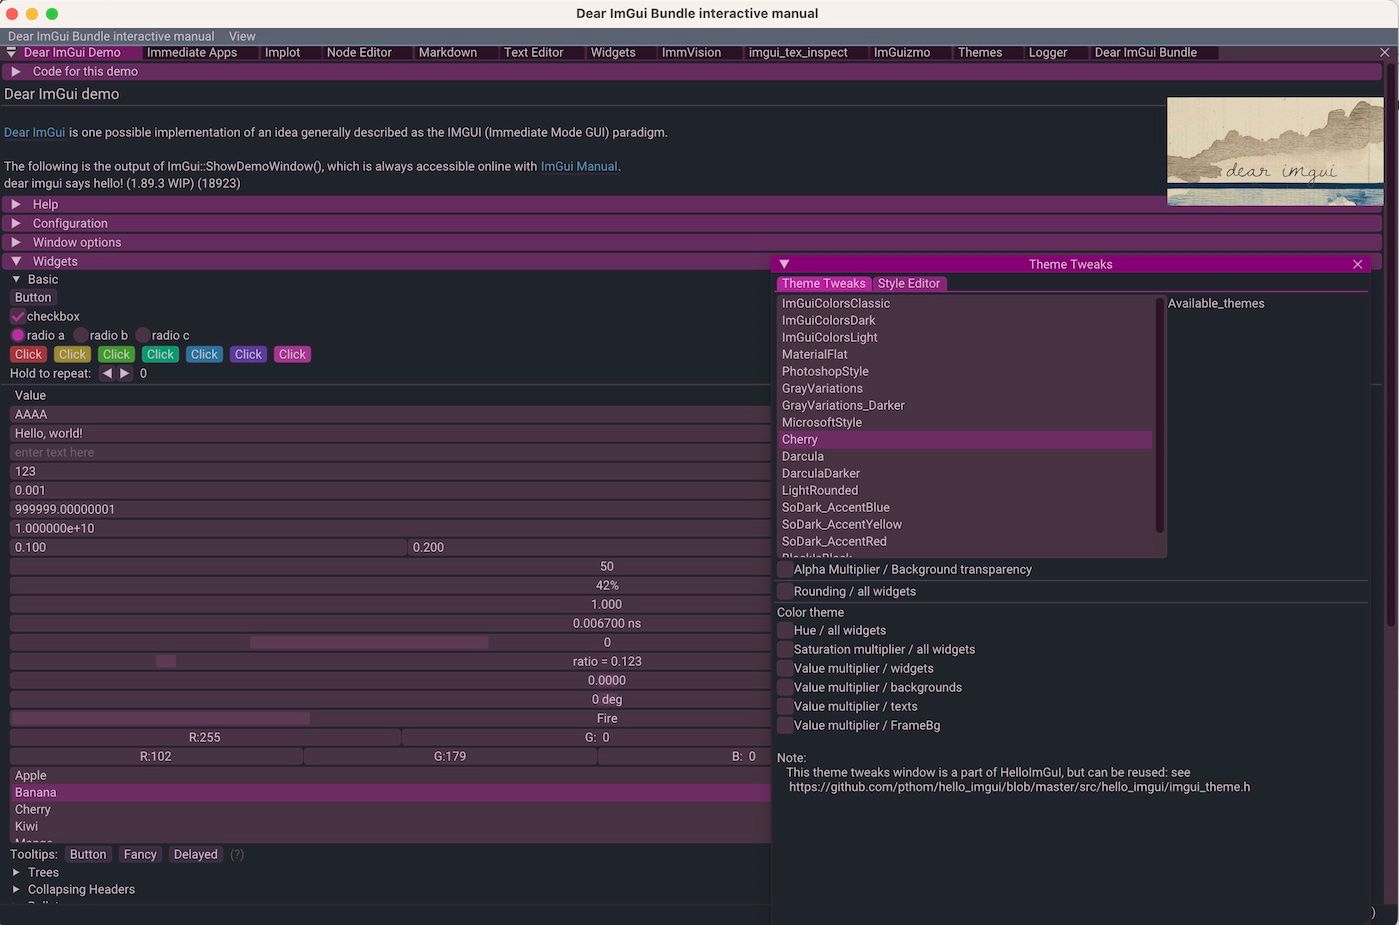The height and width of the screenshot is (925, 1399).
Task: Click the pink Click button
Action: point(292,354)
